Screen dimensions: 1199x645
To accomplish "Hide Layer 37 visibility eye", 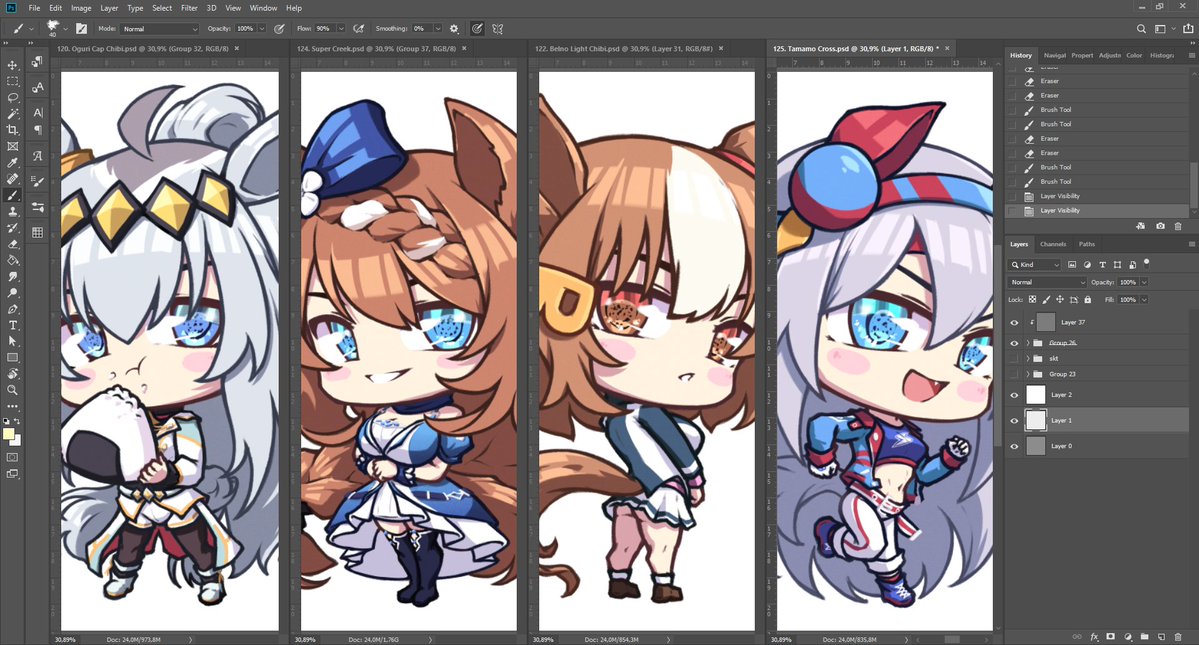I will (x=1015, y=322).
